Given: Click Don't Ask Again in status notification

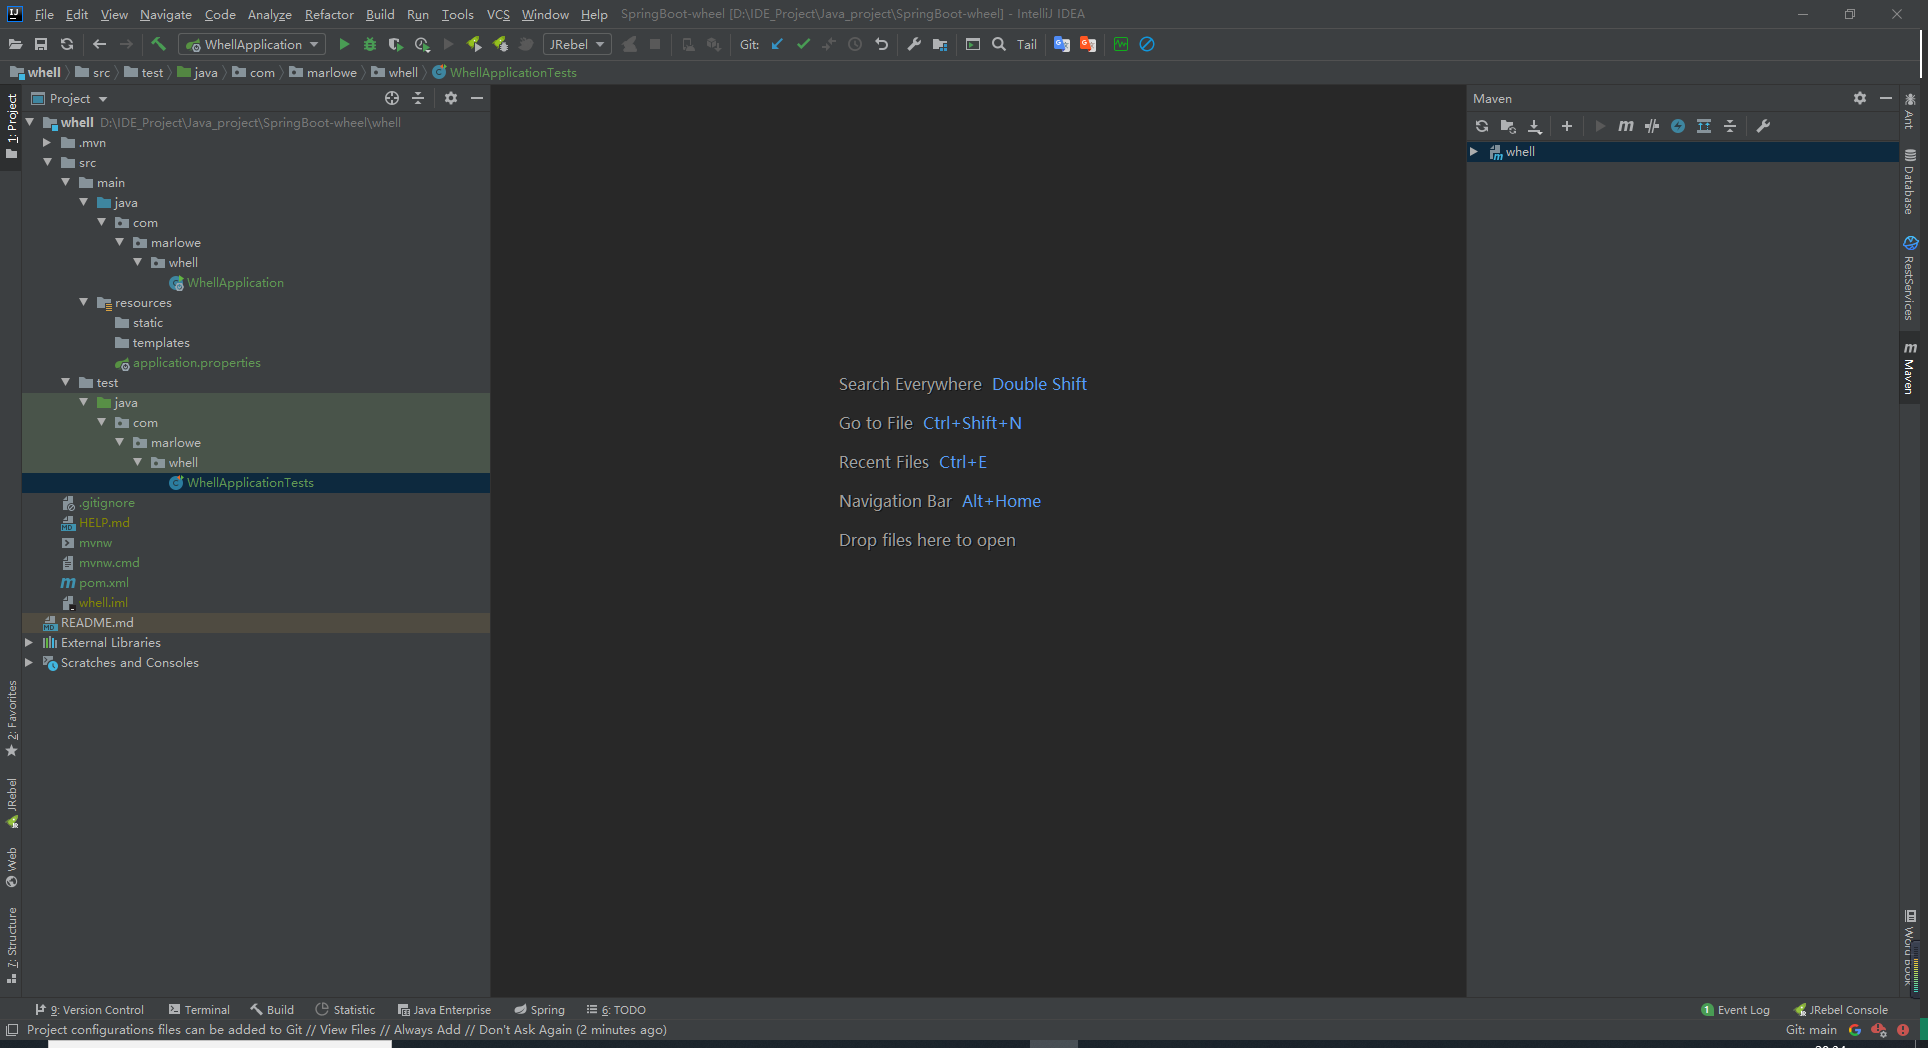Looking at the screenshot, I should 525,1030.
